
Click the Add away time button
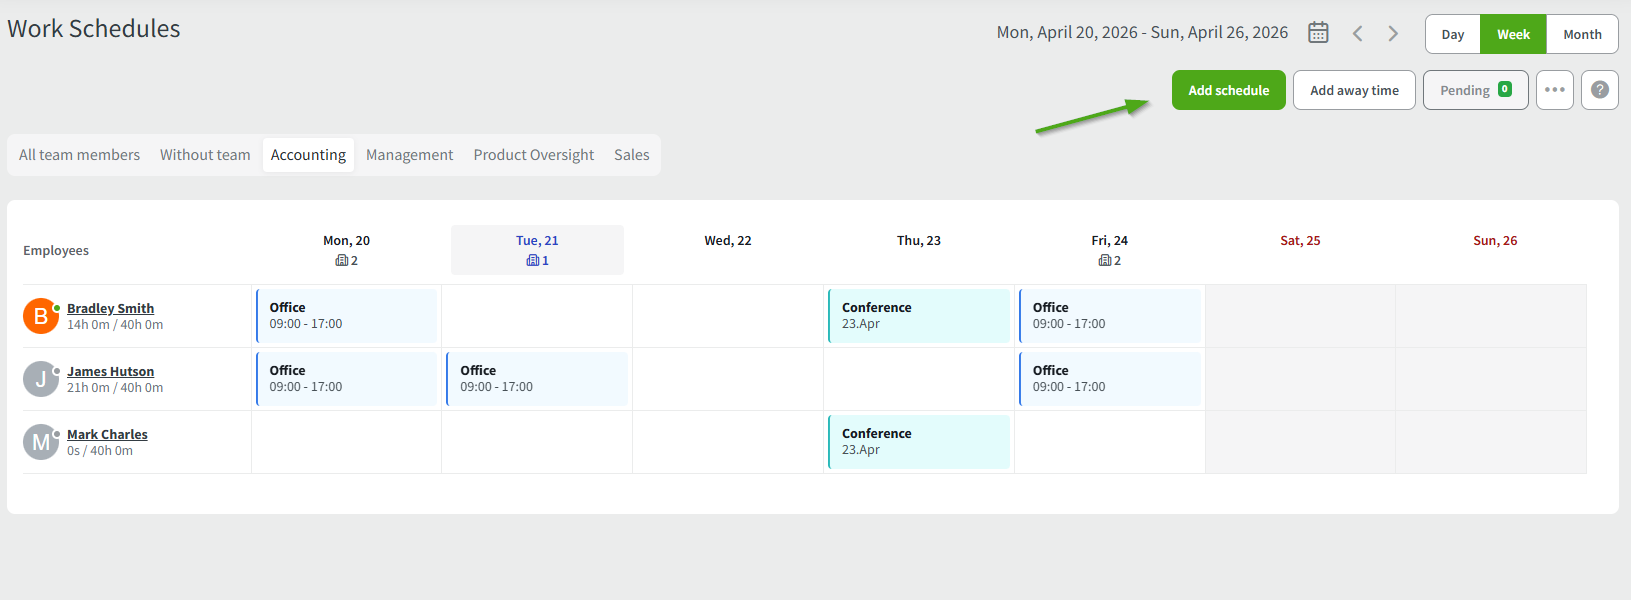pyautogui.click(x=1354, y=90)
